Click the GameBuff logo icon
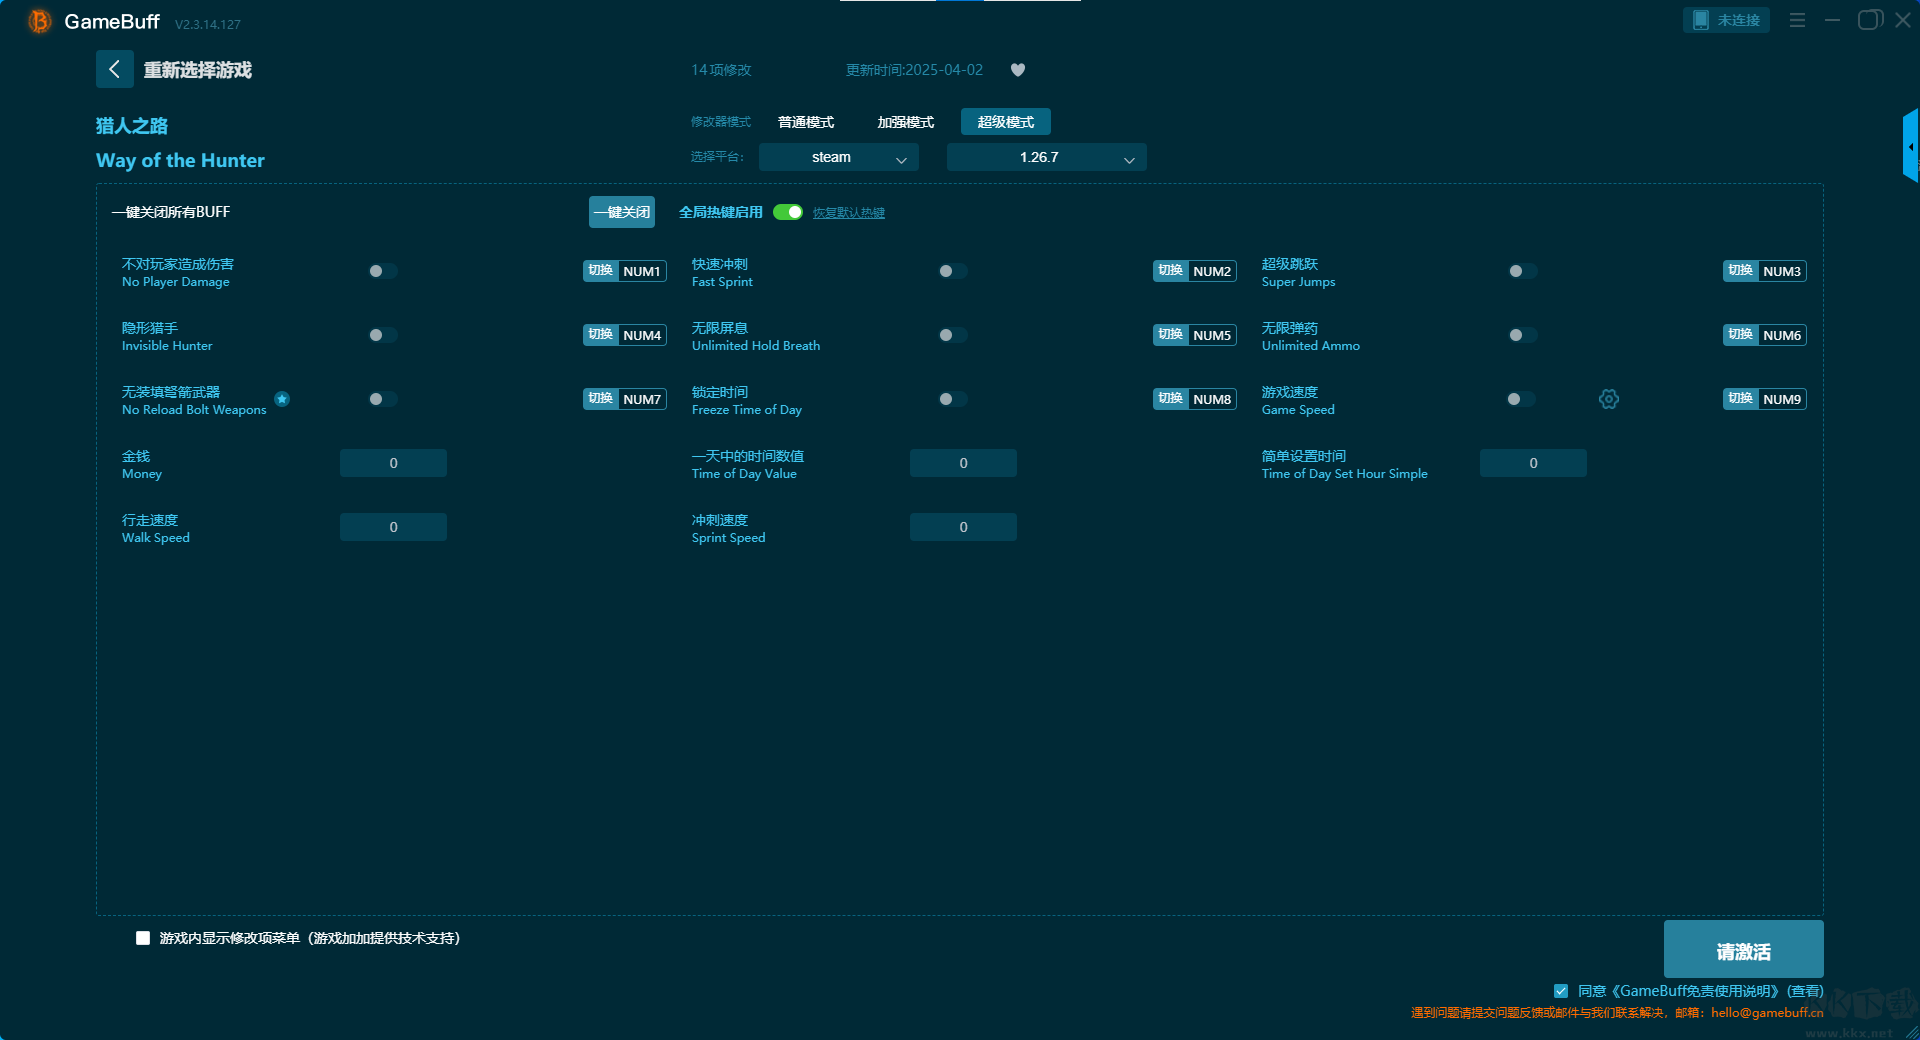The image size is (1920, 1040). 39,21
